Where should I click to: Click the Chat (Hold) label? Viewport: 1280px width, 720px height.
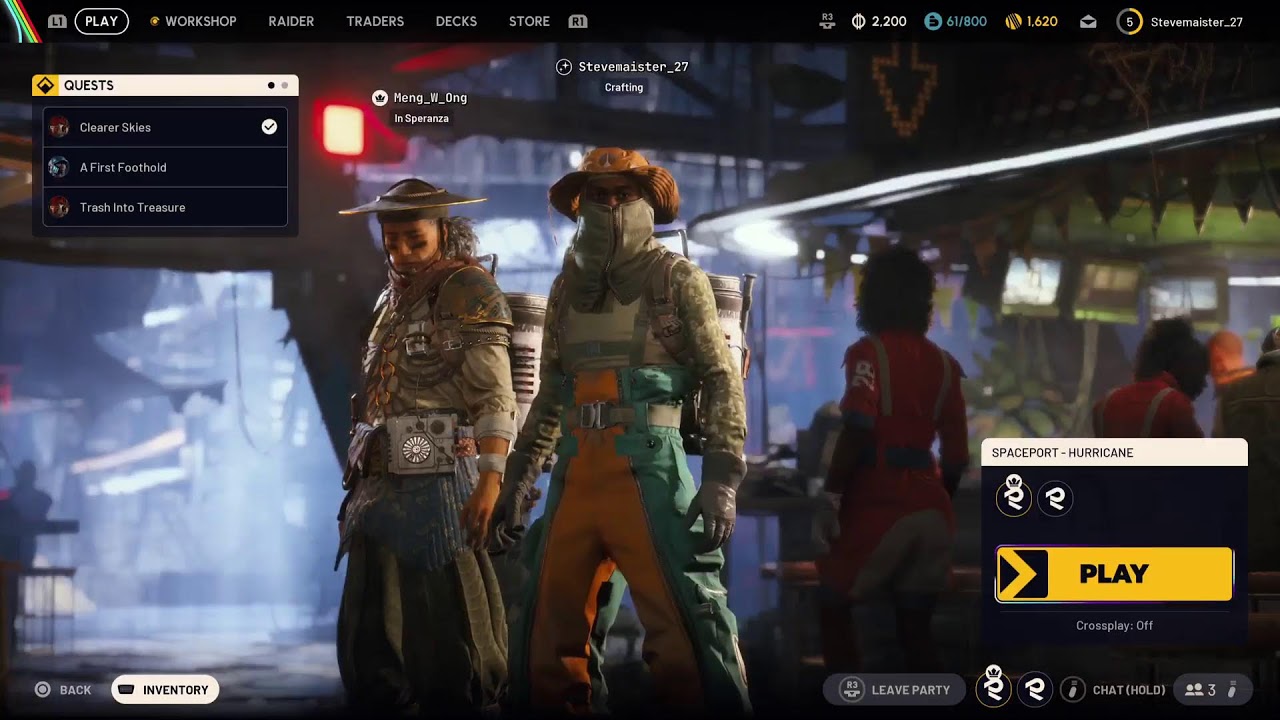point(1129,690)
